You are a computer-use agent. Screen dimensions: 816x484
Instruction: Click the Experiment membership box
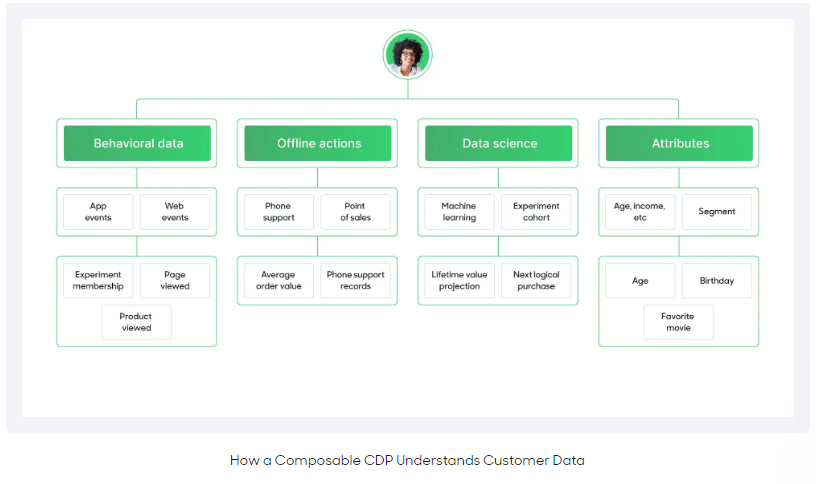(x=98, y=281)
